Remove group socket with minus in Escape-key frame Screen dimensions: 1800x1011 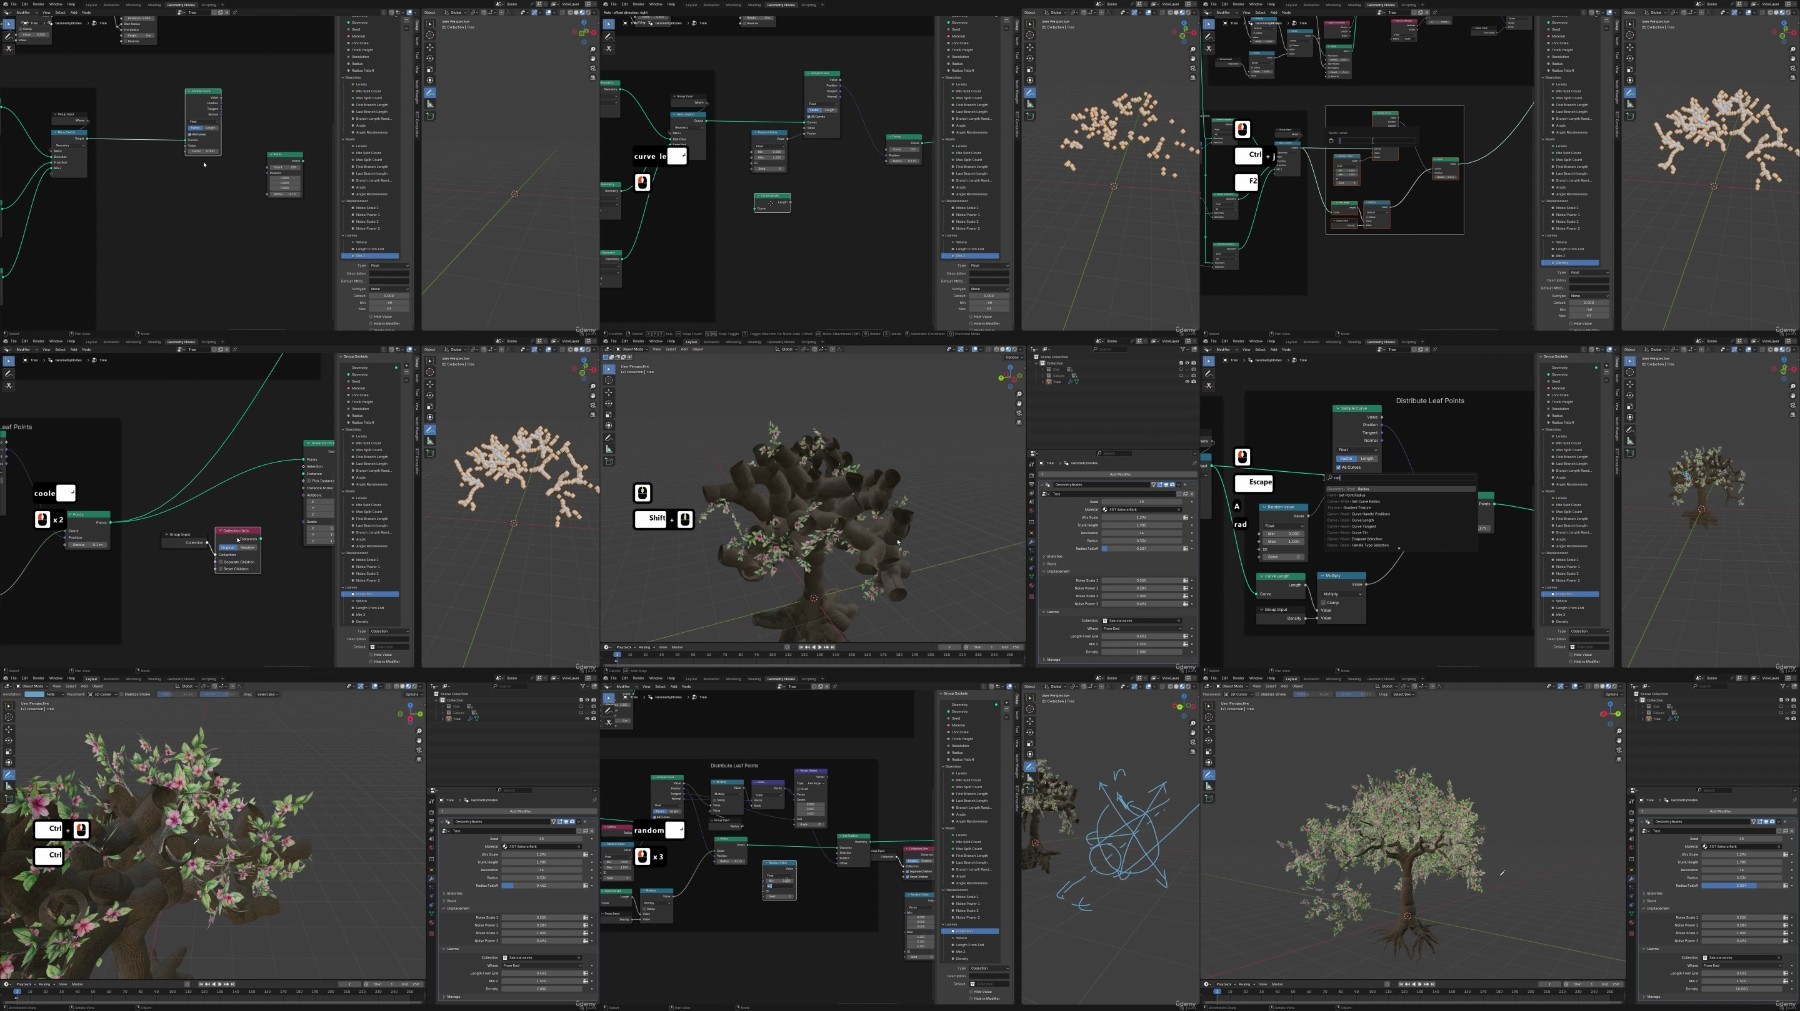1607,373
